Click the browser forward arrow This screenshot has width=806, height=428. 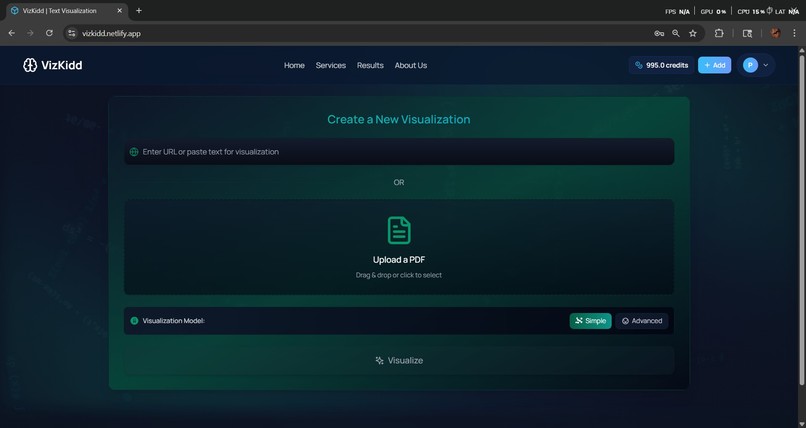[x=30, y=33]
